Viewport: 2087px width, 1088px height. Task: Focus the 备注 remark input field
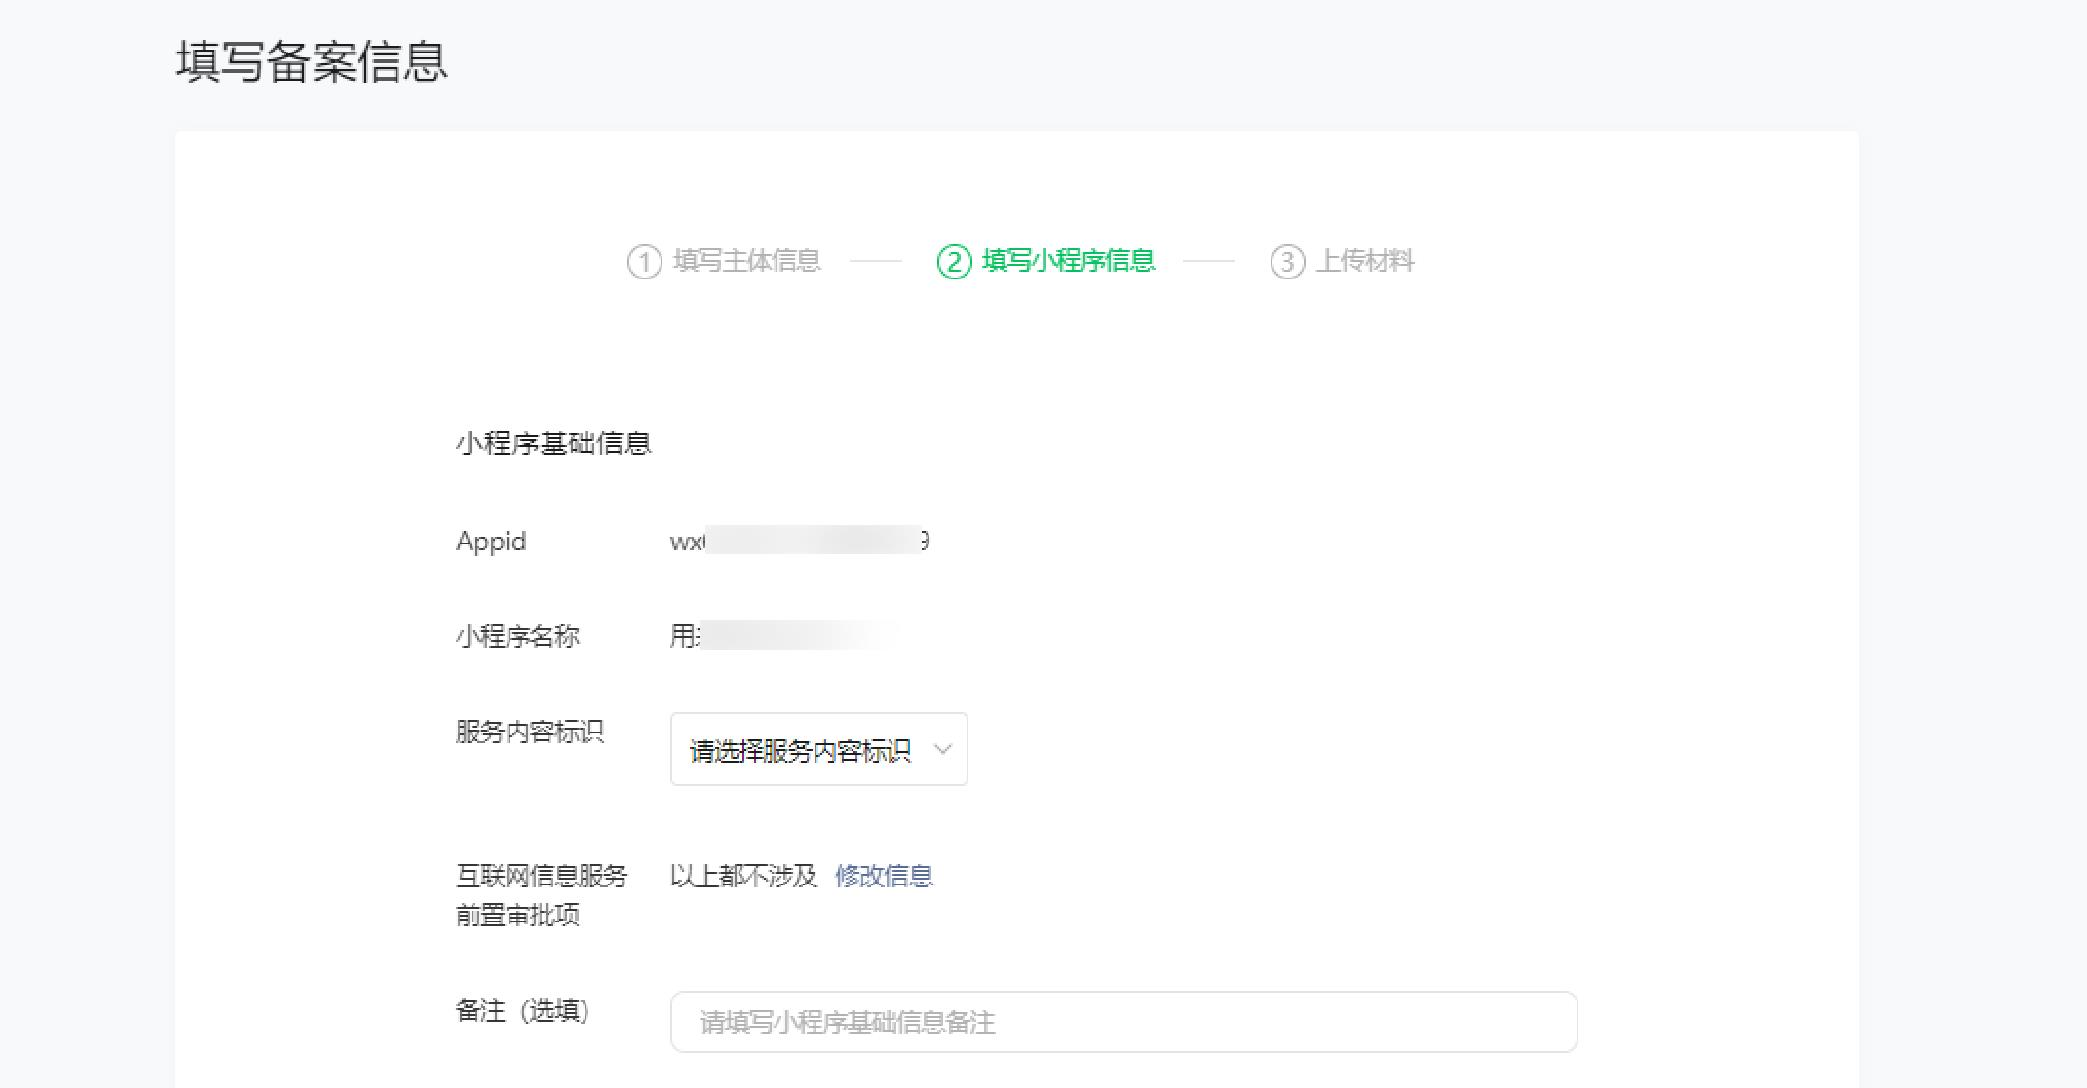[x=1123, y=1022]
